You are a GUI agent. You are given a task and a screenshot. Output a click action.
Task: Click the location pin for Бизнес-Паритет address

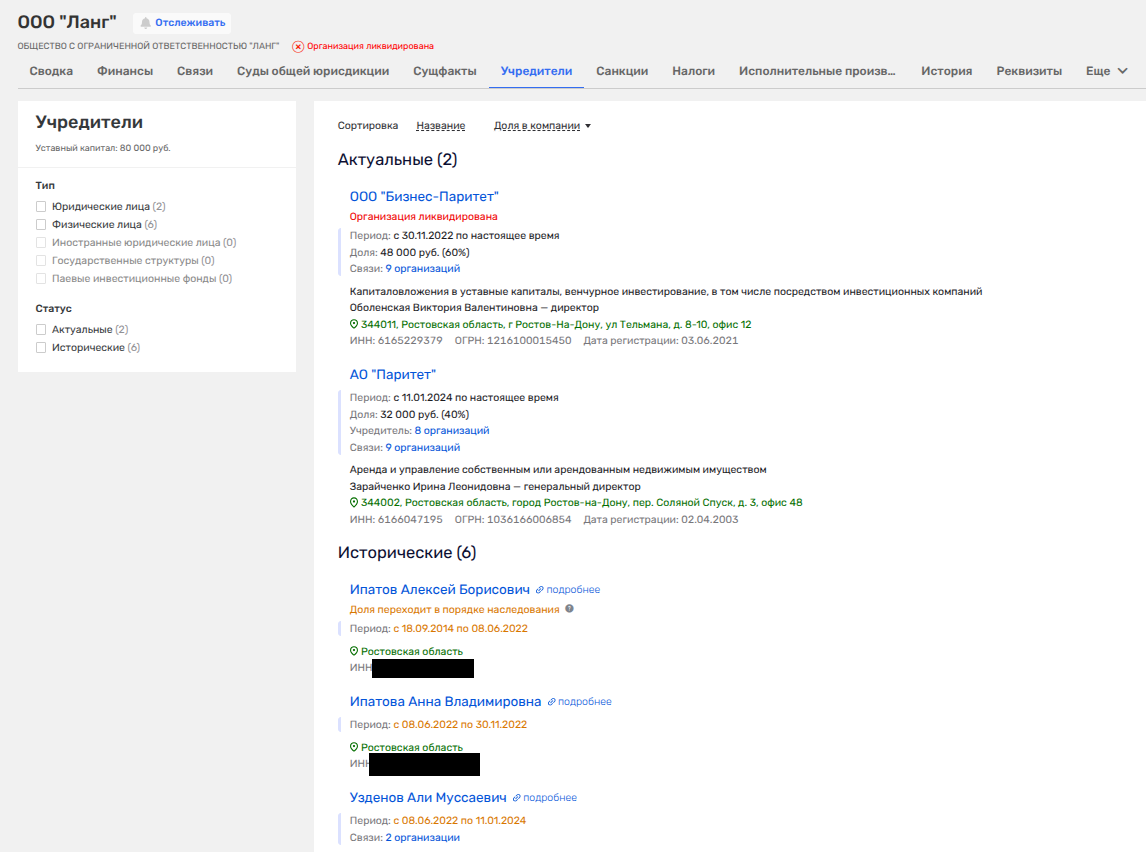(x=354, y=325)
